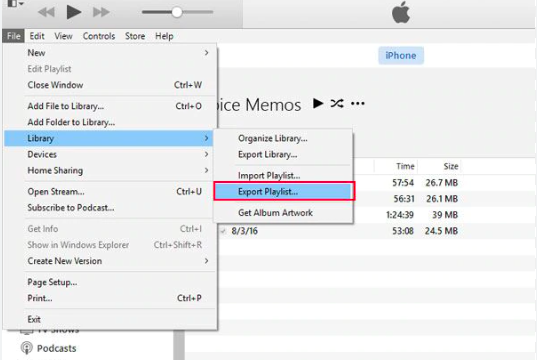This screenshot has height=360, width=537.
Task: Choose Subscribe to Podcast
Action: coord(110,208)
